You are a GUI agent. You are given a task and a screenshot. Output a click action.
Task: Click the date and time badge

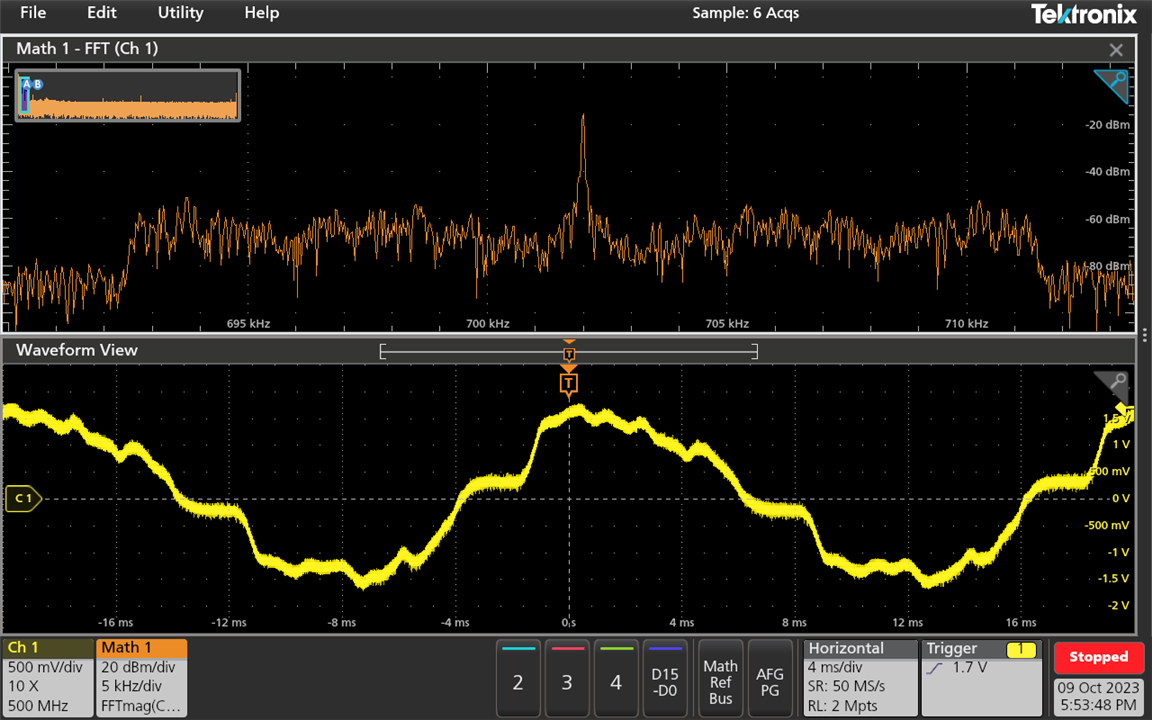(1098, 696)
